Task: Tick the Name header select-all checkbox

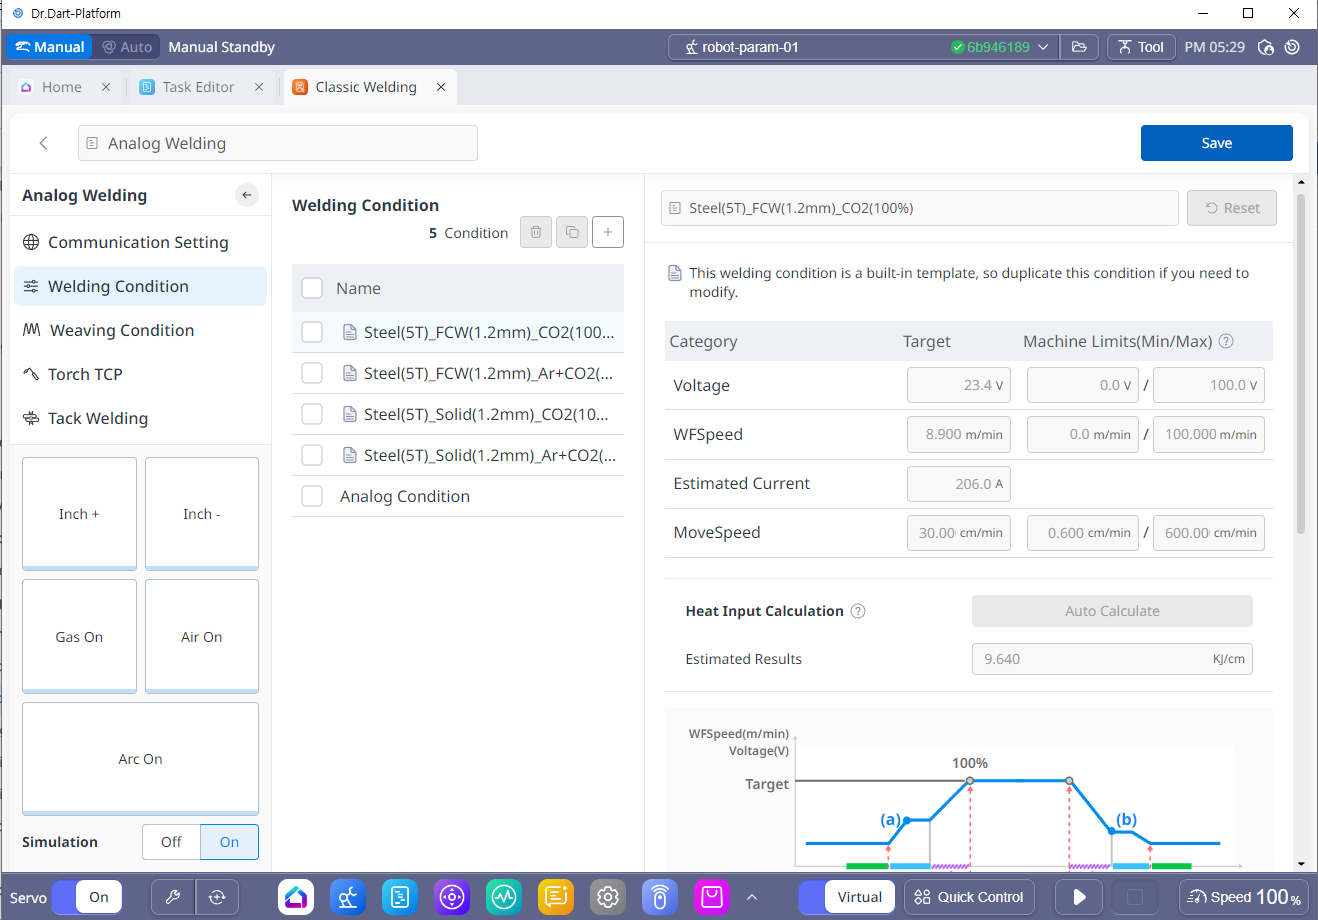Action: tap(312, 288)
